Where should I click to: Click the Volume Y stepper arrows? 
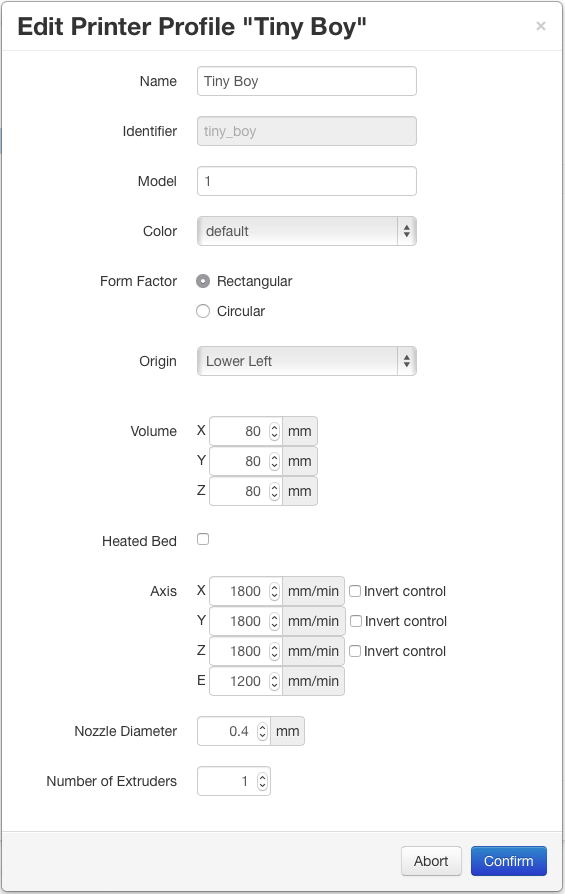click(274, 461)
